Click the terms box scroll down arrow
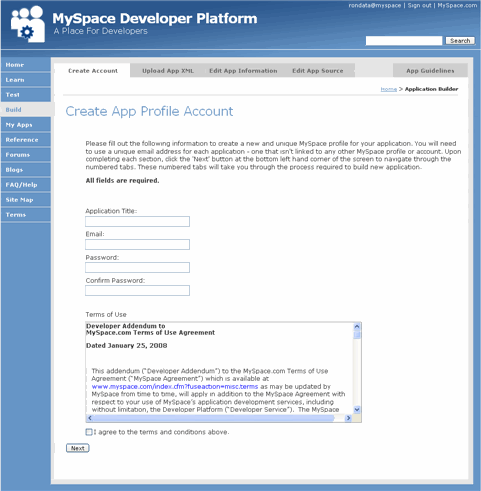This screenshot has width=481, height=491. [x=357, y=410]
